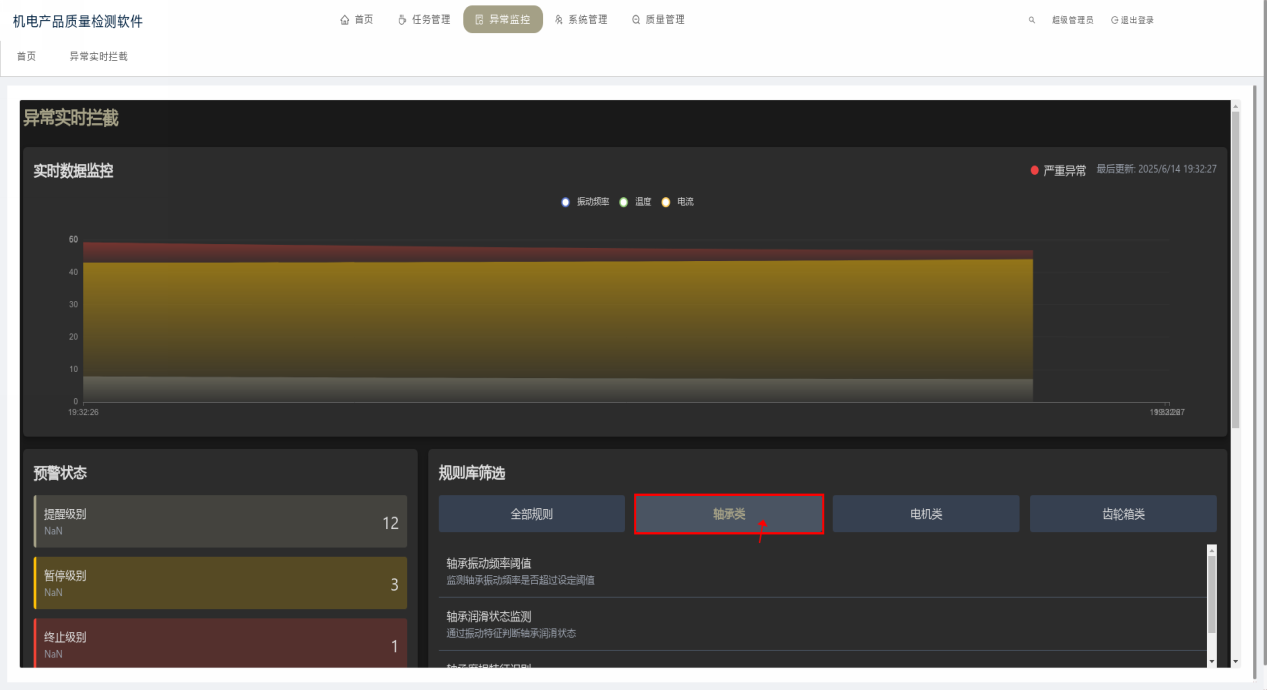Open the 超级管理员 user menu
Image resolution: width=1267 pixels, height=690 pixels.
point(1072,20)
